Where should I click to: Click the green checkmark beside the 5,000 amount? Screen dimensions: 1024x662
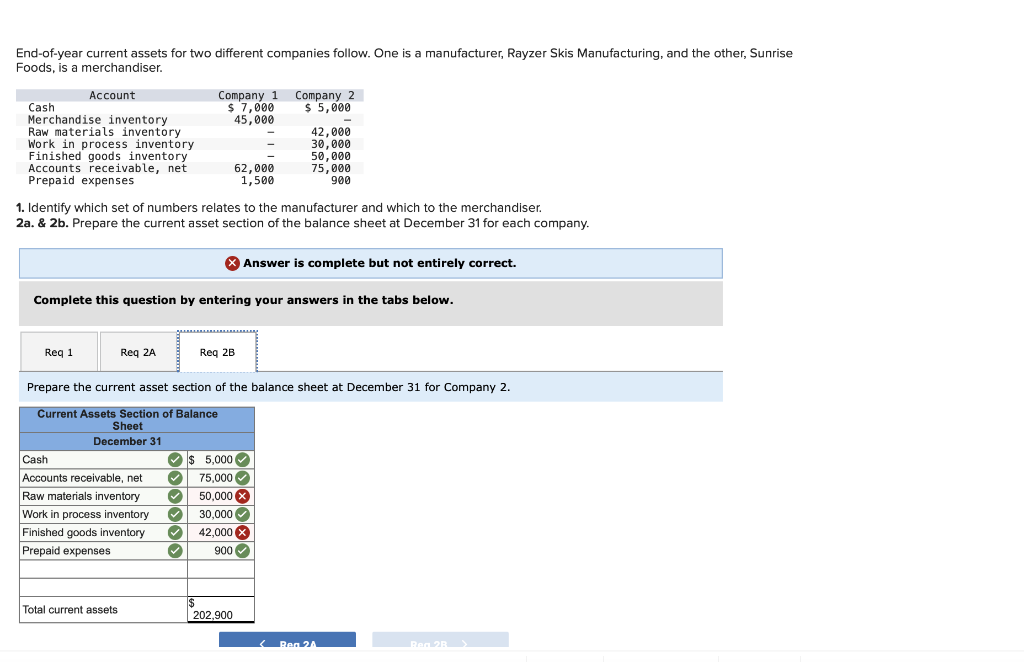pyautogui.click(x=241, y=460)
